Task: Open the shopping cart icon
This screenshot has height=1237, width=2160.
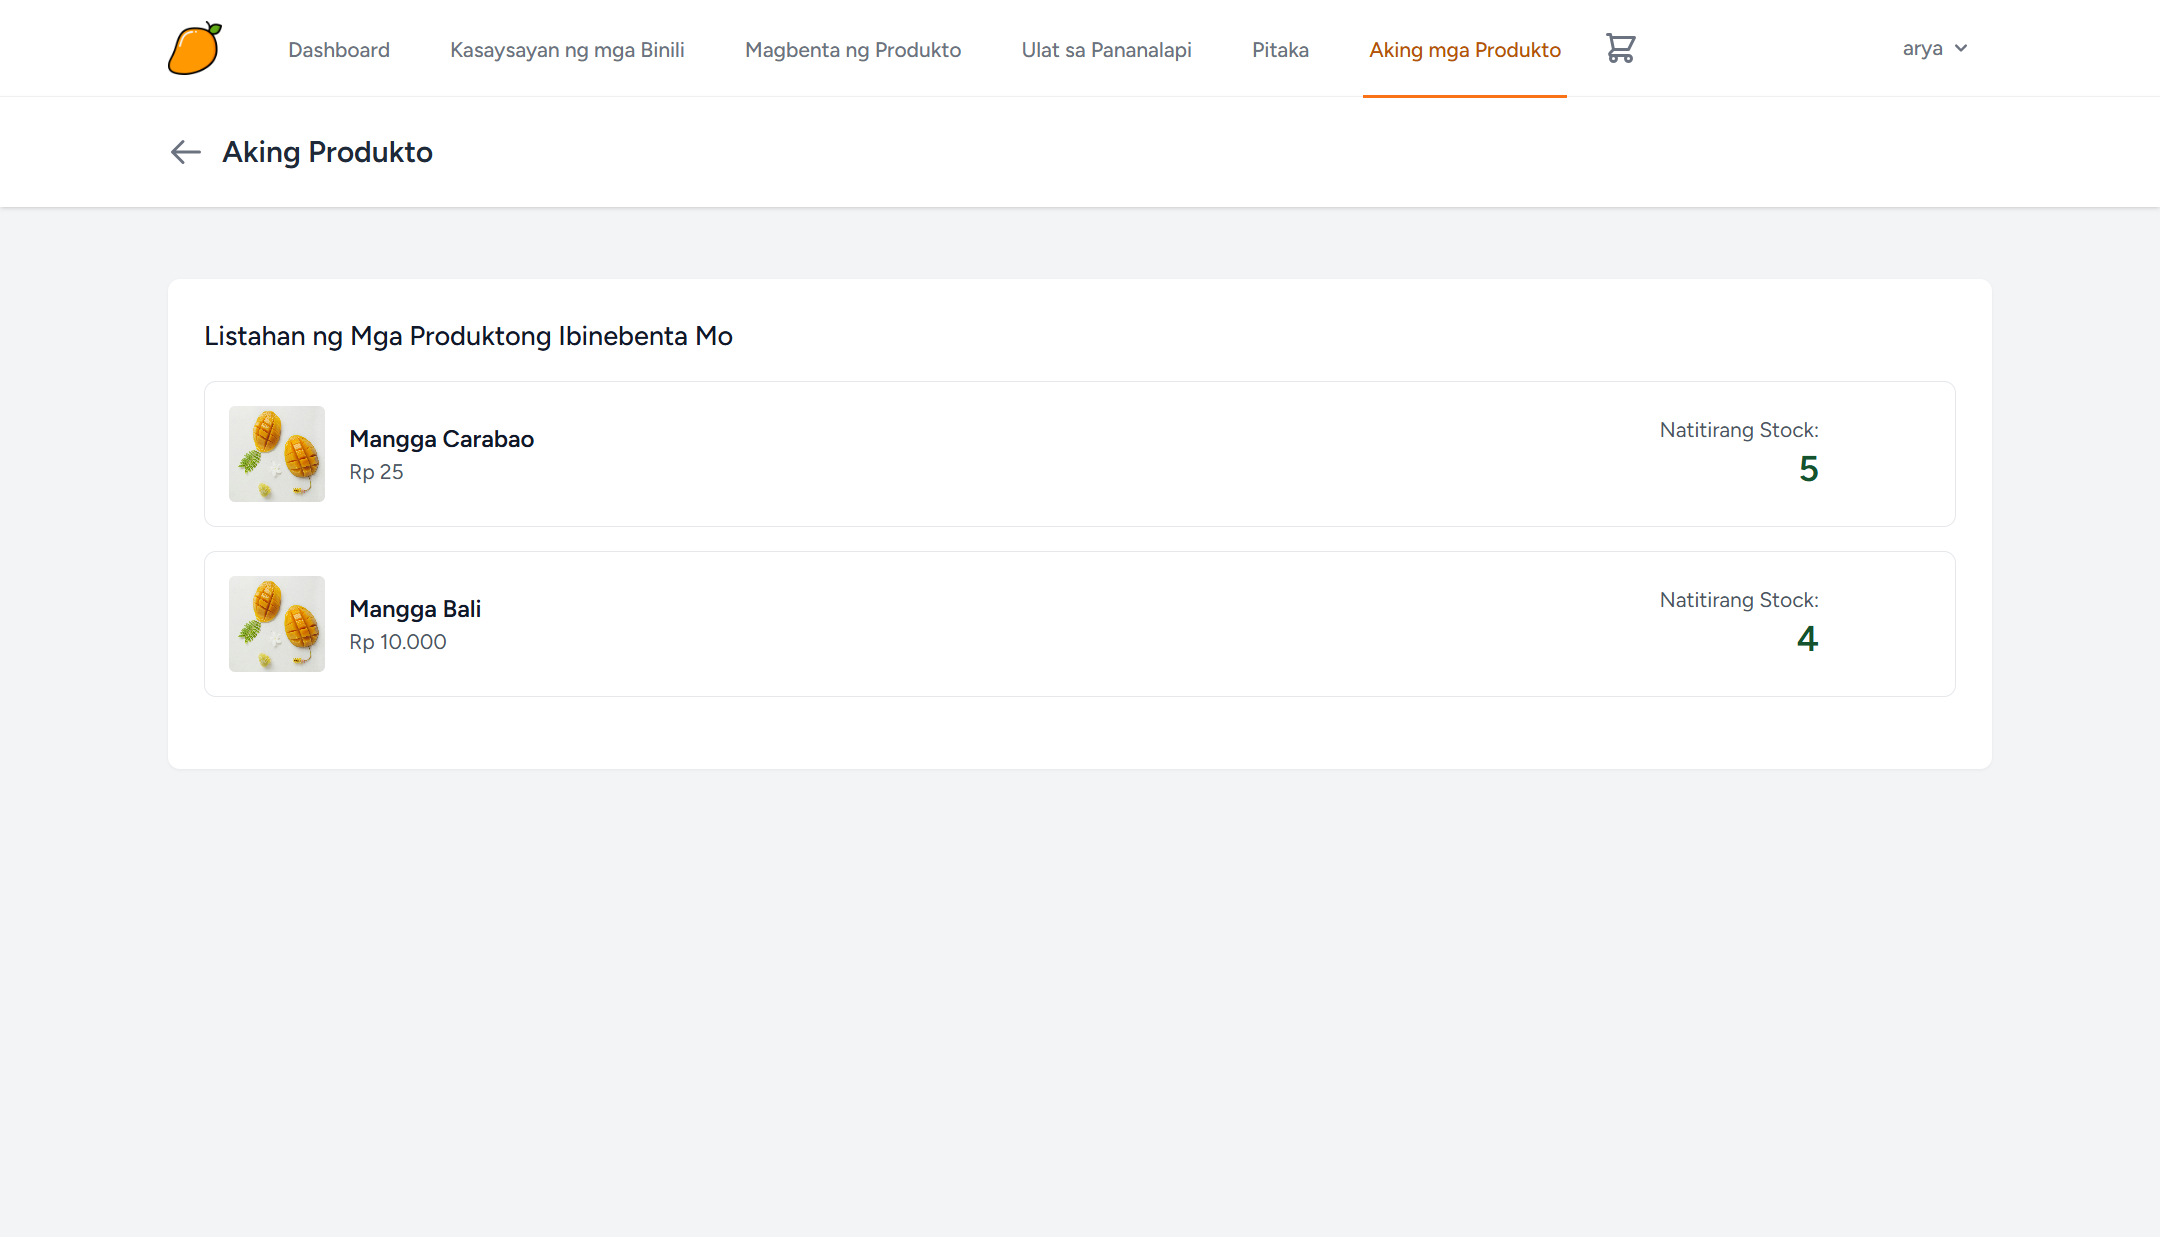Action: pyautogui.click(x=1620, y=48)
